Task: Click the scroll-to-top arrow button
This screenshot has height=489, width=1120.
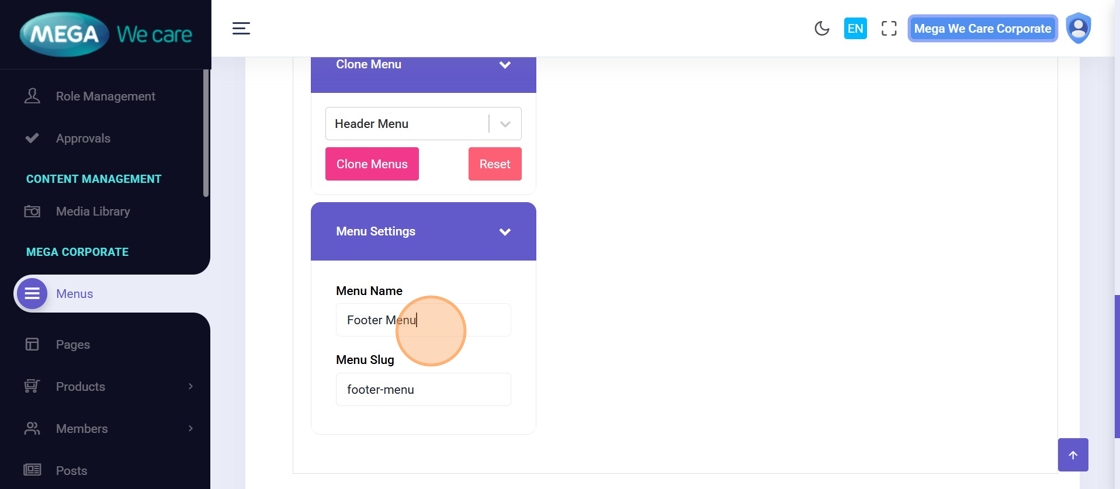Action: click(1073, 455)
